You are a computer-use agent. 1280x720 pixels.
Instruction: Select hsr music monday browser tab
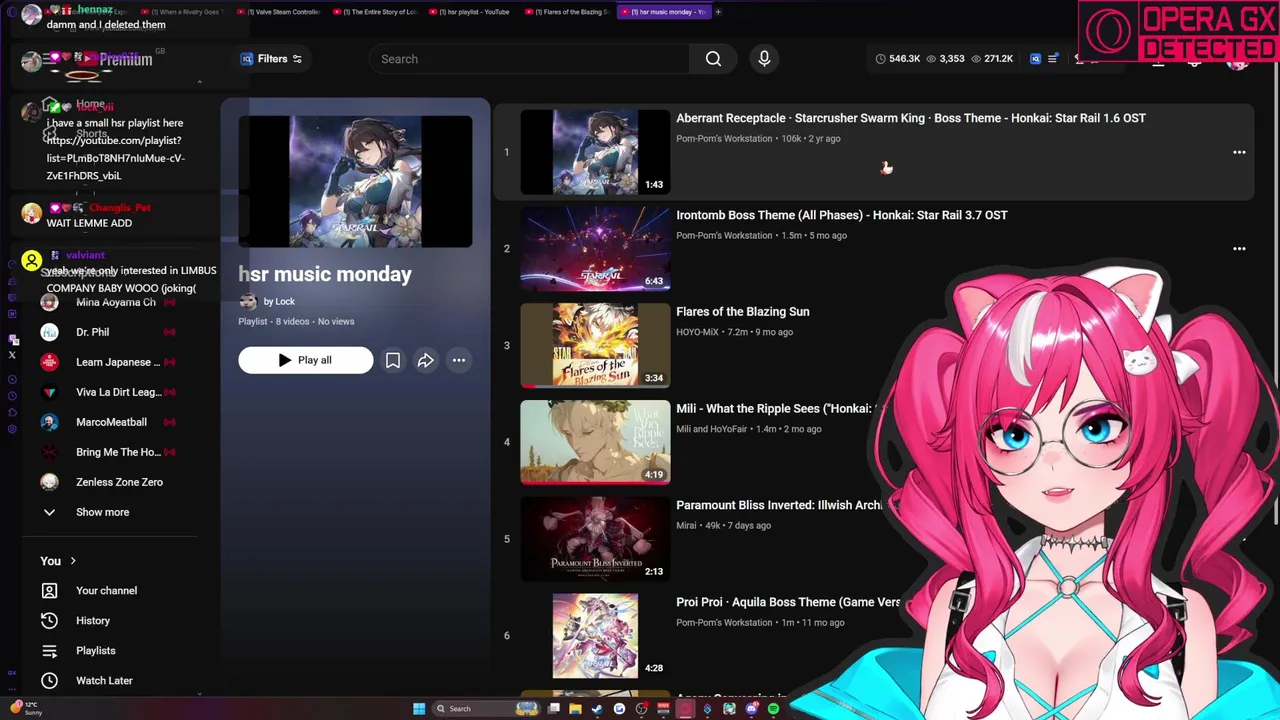point(665,12)
